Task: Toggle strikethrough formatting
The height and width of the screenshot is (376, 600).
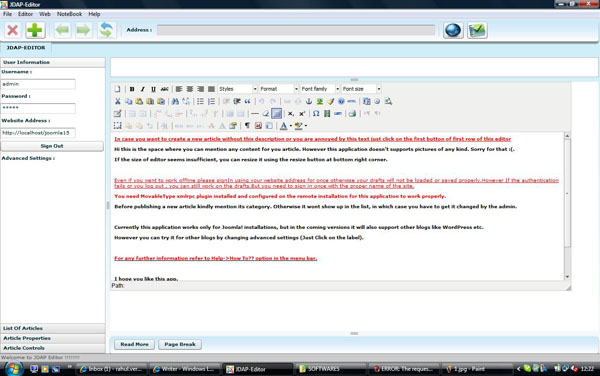Action: coord(164,89)
